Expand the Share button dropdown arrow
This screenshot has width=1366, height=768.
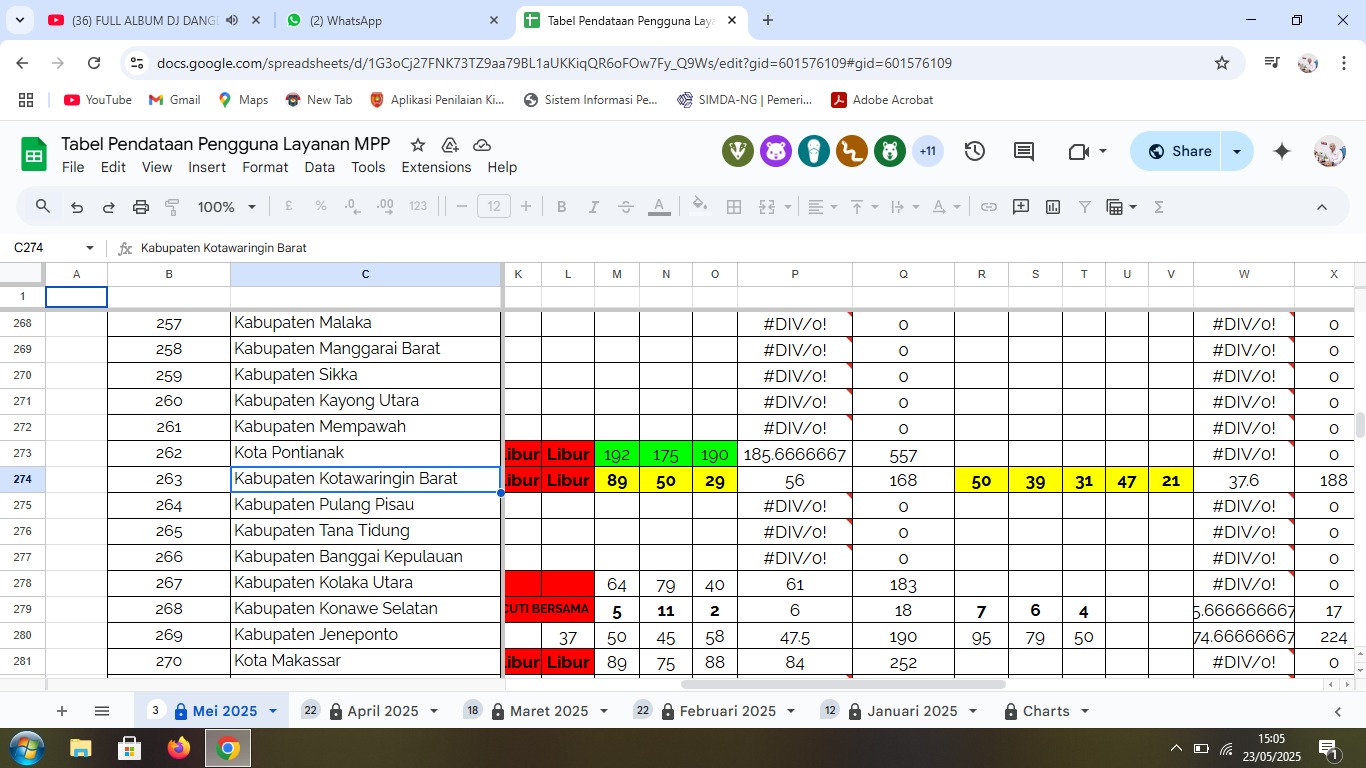pyautogui.click(x=1237, y=151)
